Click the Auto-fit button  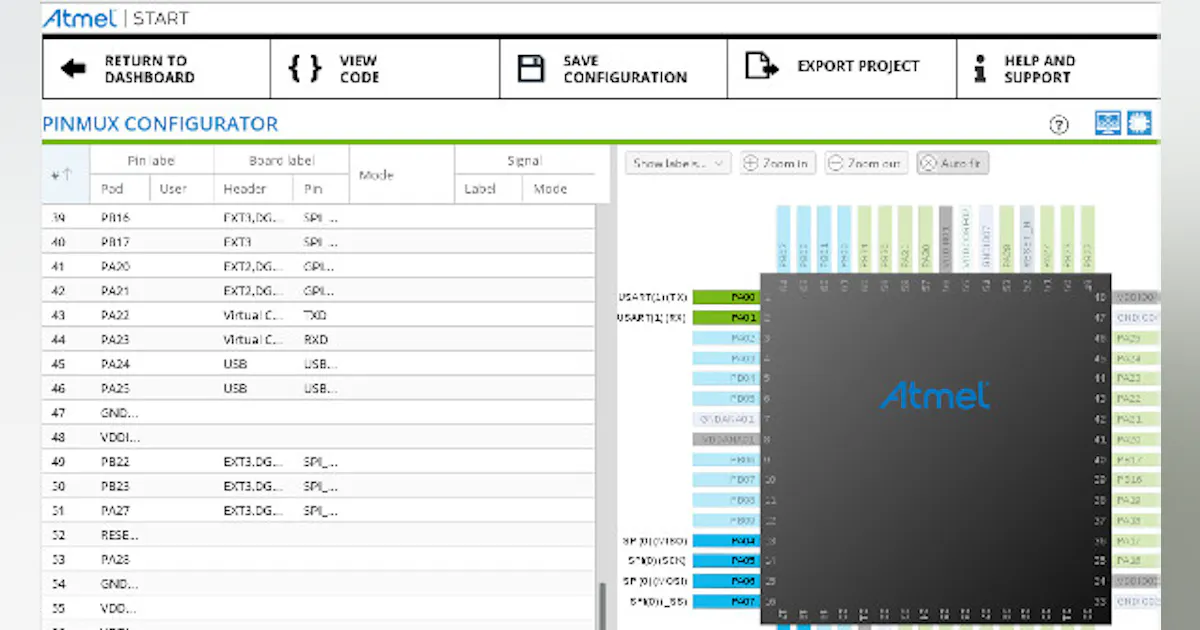[x=952, y=163]
